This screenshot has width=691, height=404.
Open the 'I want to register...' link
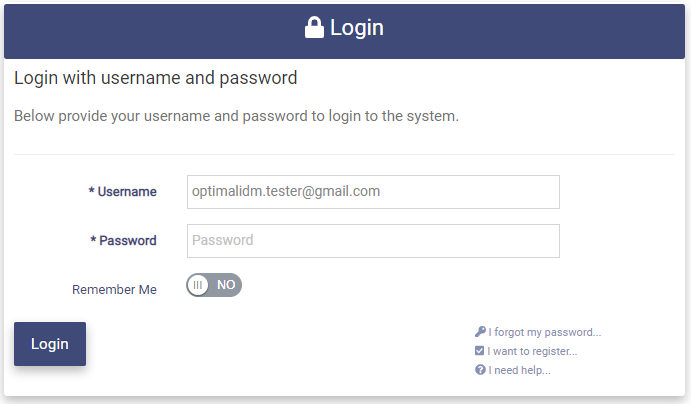pyautogui.click(x=533, y=351)
